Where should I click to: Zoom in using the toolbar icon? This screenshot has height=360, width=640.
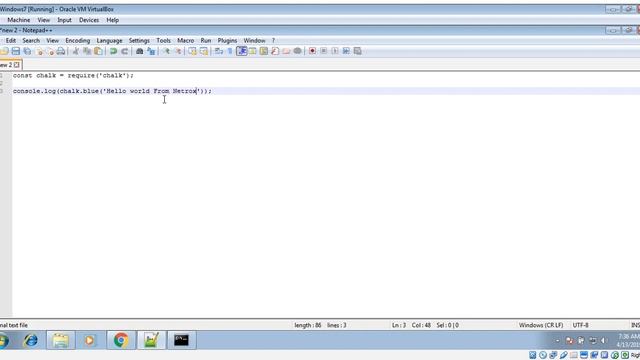click(x=166, y=51)
